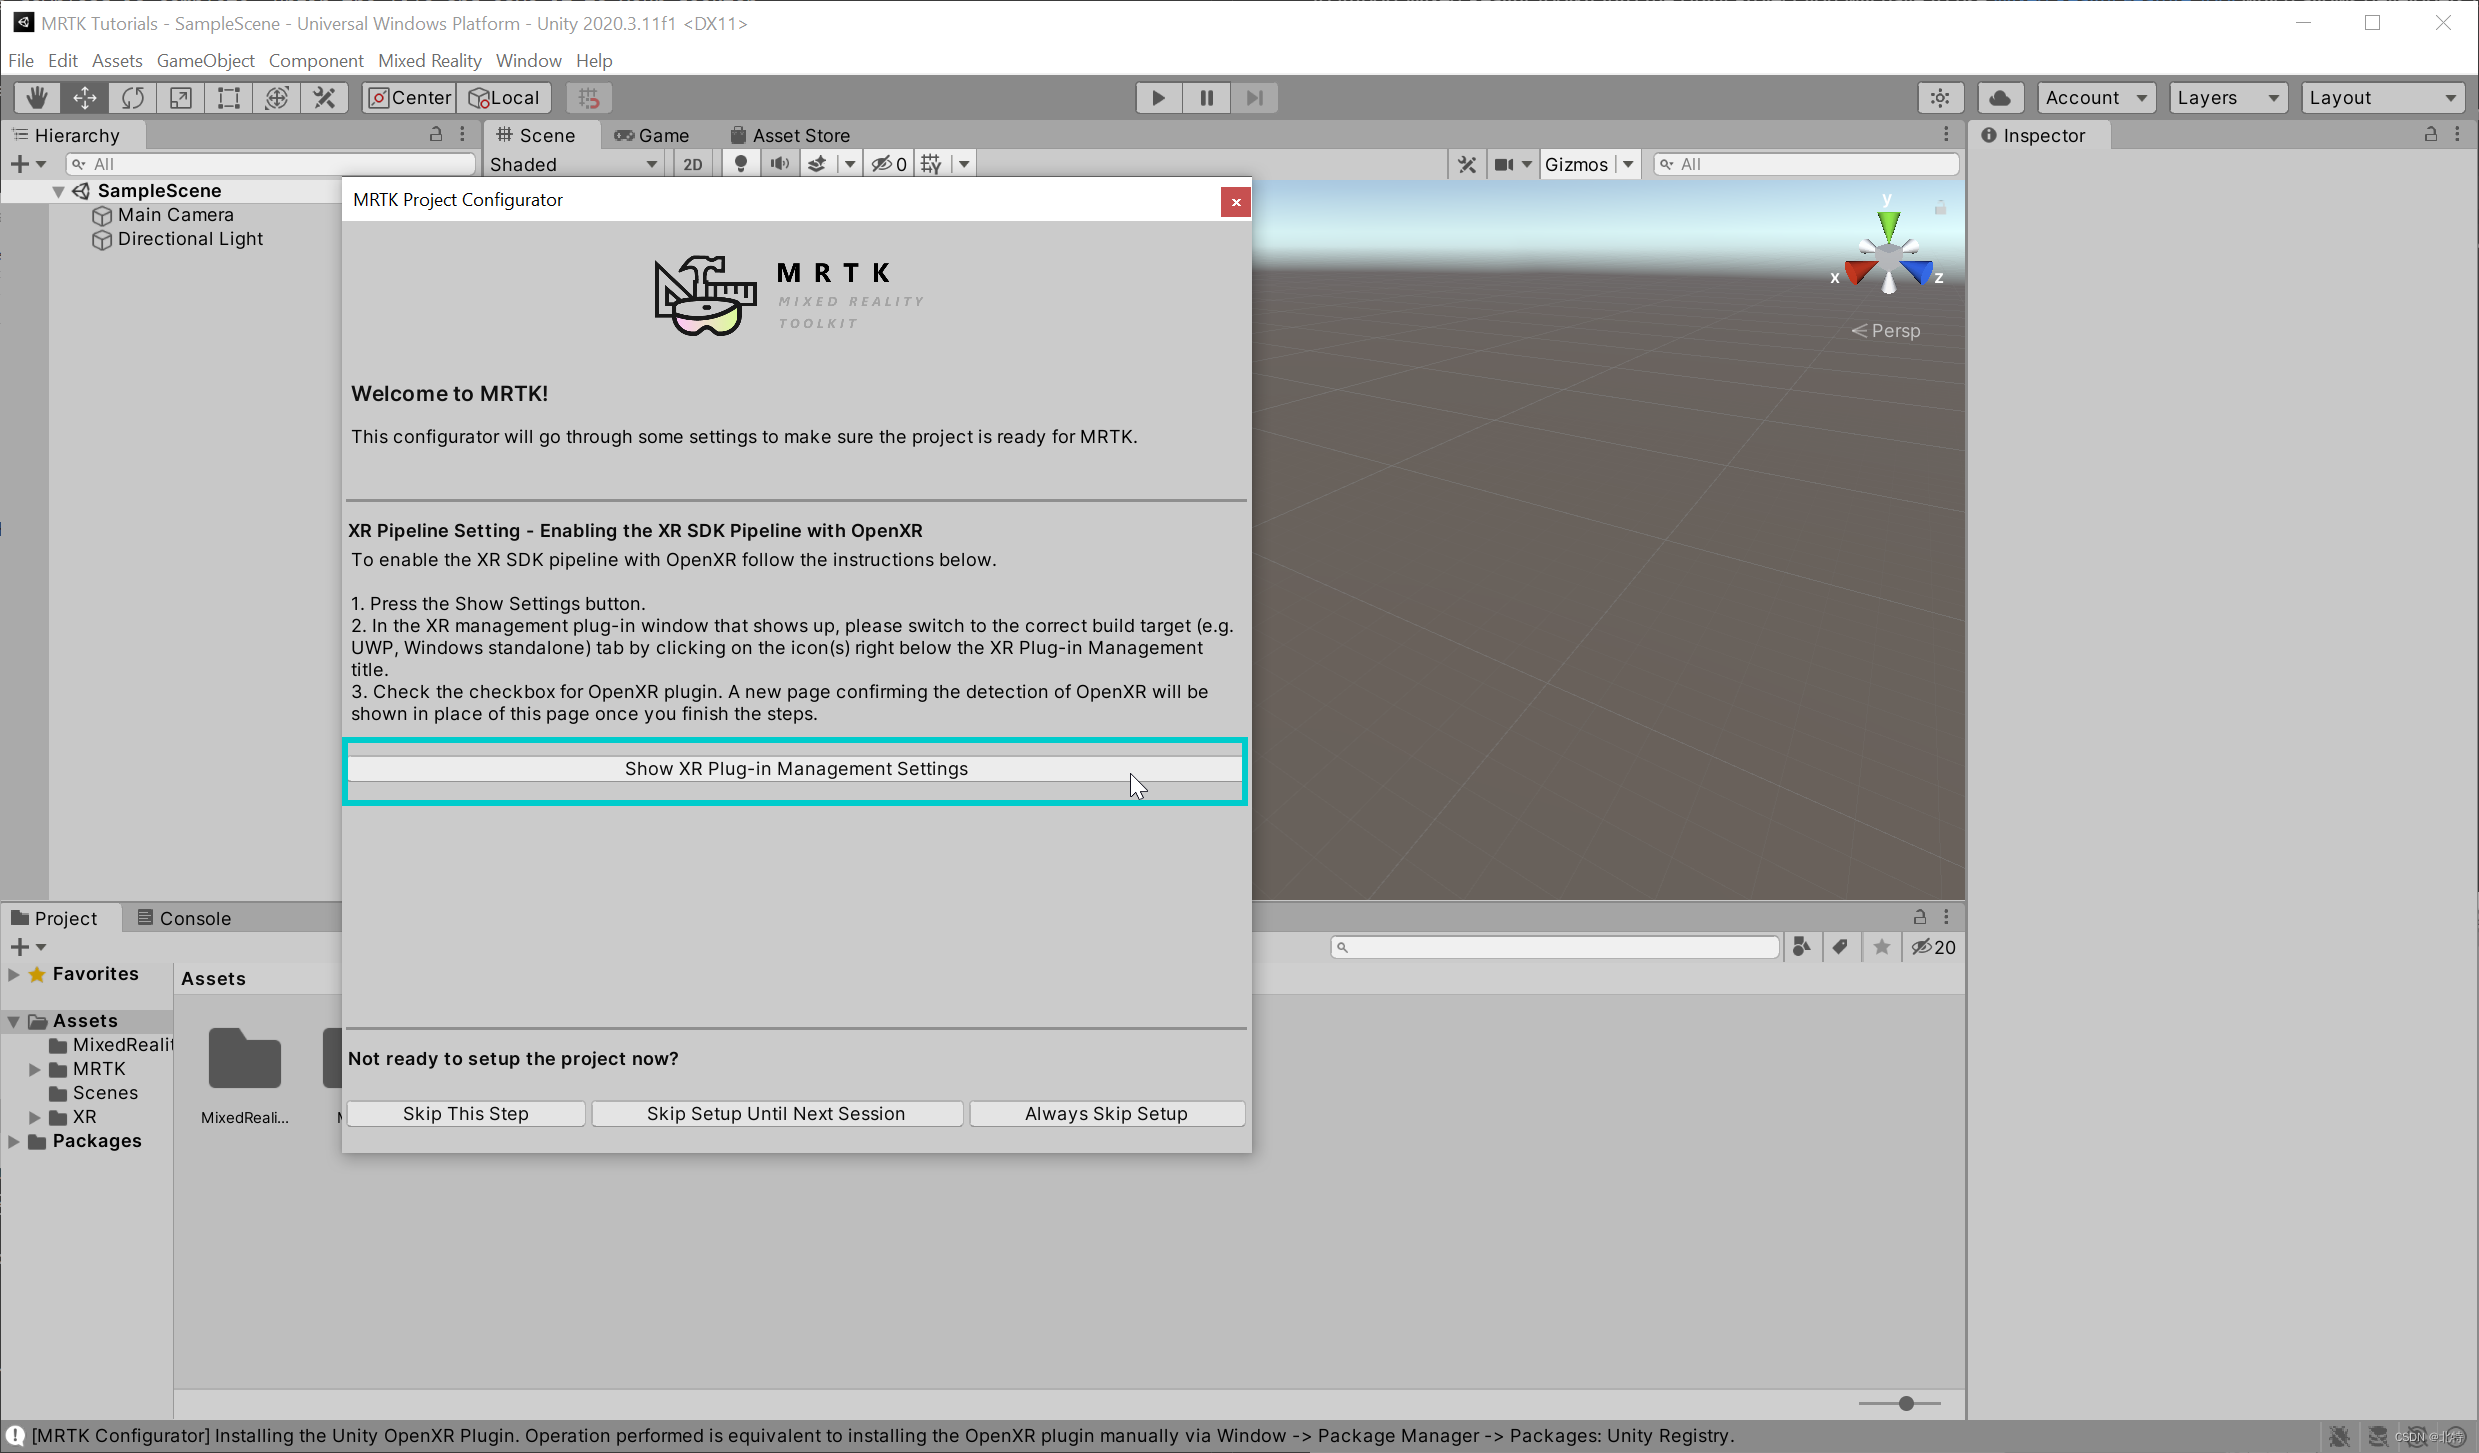Expand the MRTK folder
The height and width of the screenshot is (1453, 2479).
click(x=34, y=1069)
